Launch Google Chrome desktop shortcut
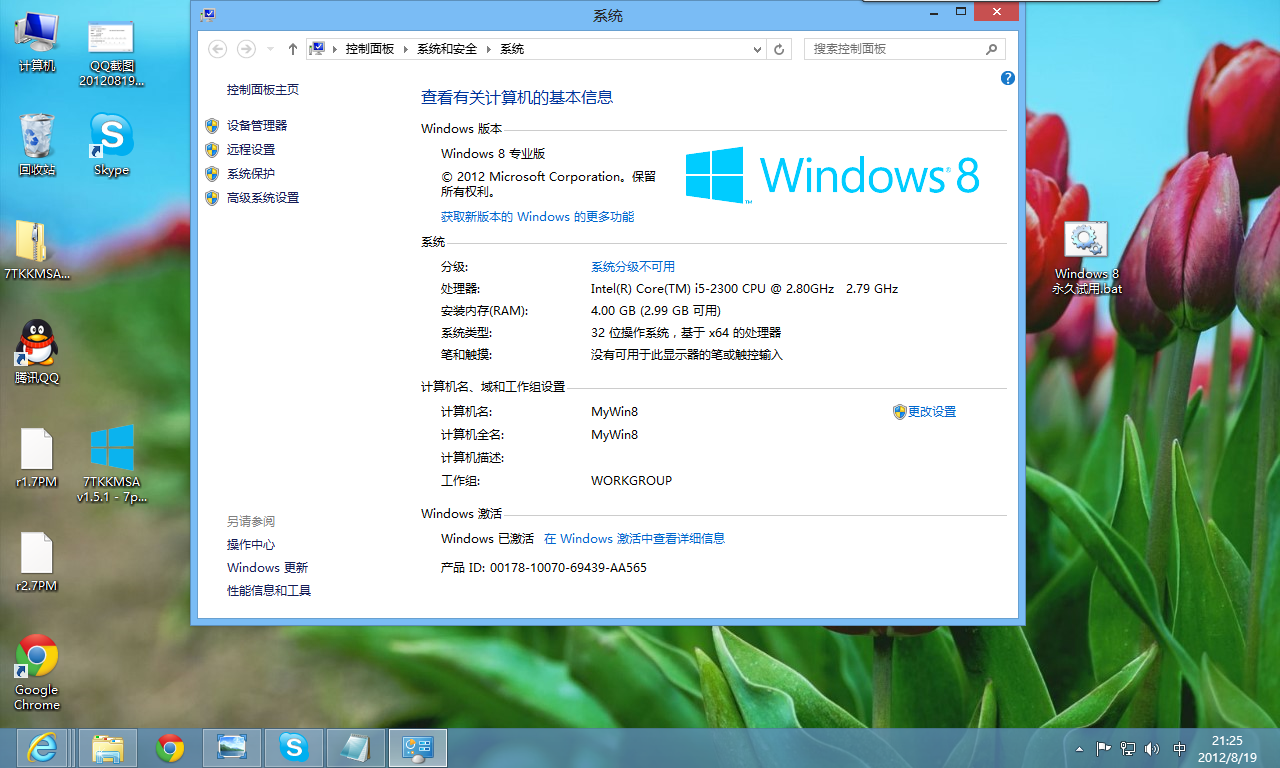This screenshot has height=768, width=1280. pyautogui.click(x=37, y=672)
